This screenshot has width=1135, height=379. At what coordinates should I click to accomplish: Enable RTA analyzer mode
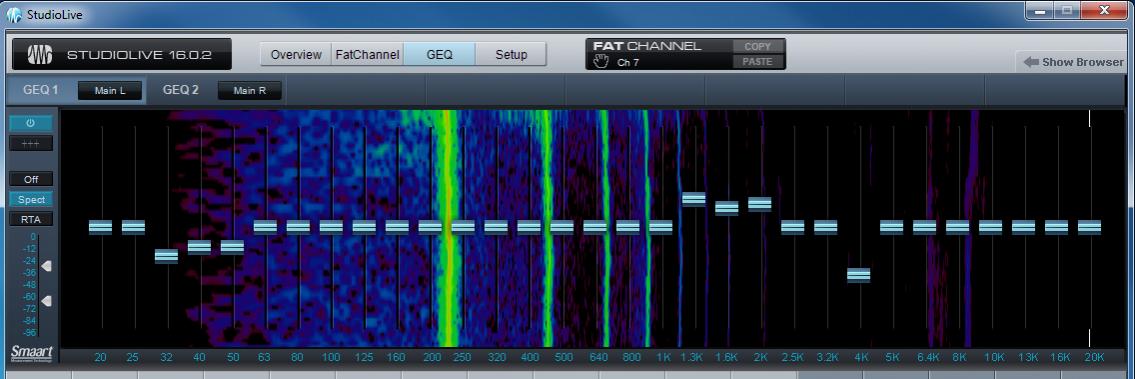30,219
